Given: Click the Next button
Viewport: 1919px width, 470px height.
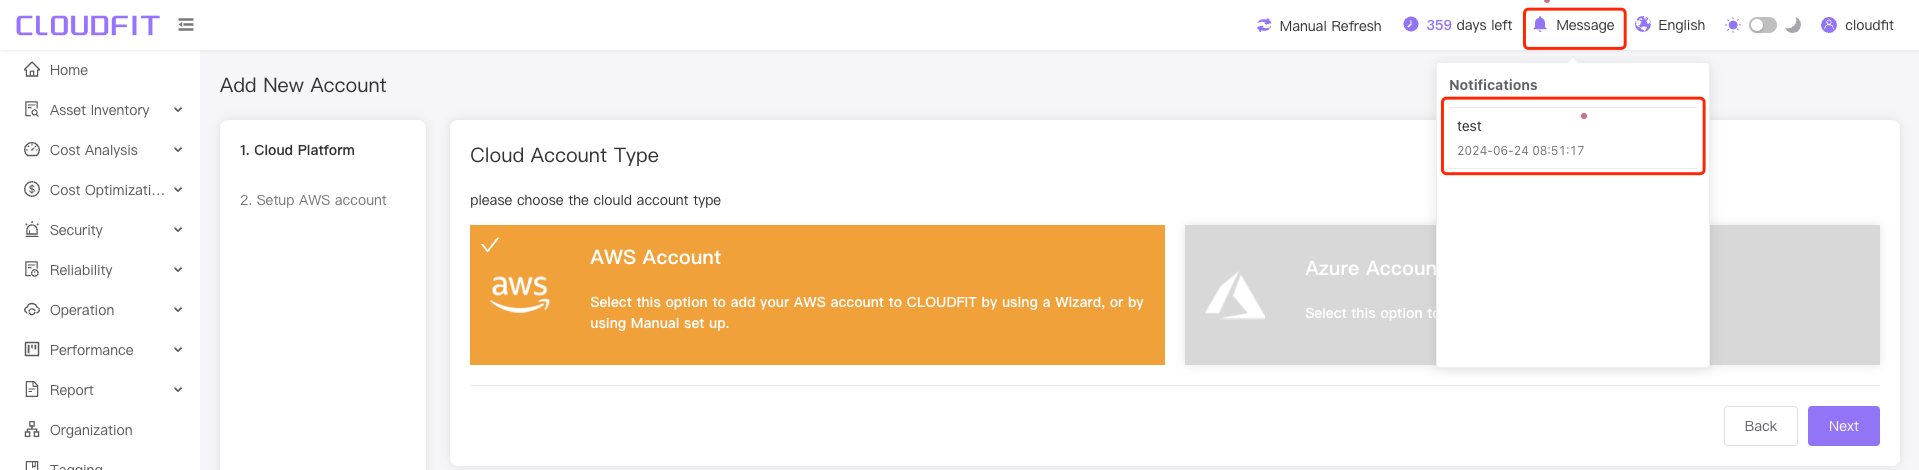Looking at the screenshot, I should pos(1843,426).
